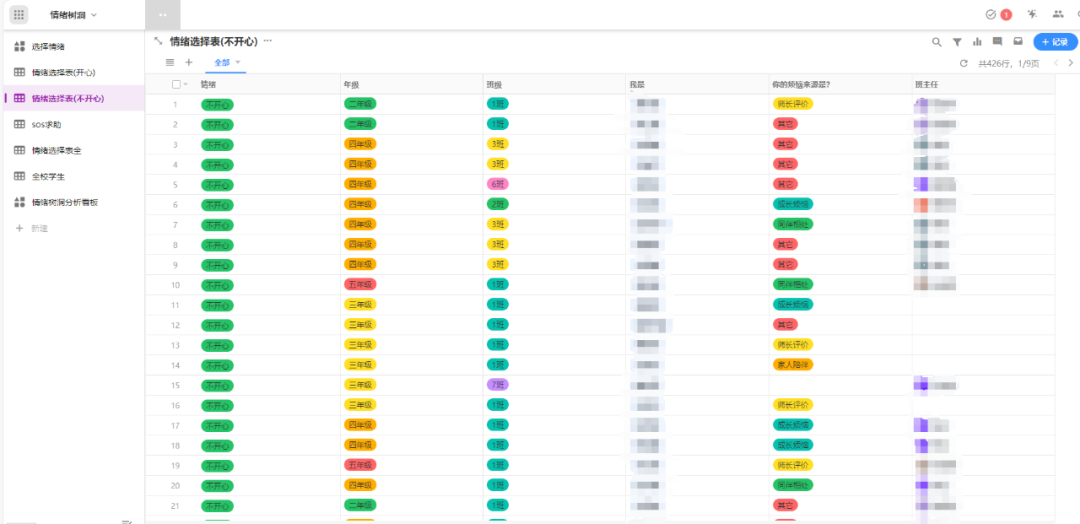Click row number 8
Viewport: 1080px width, 524px height.
176,245
